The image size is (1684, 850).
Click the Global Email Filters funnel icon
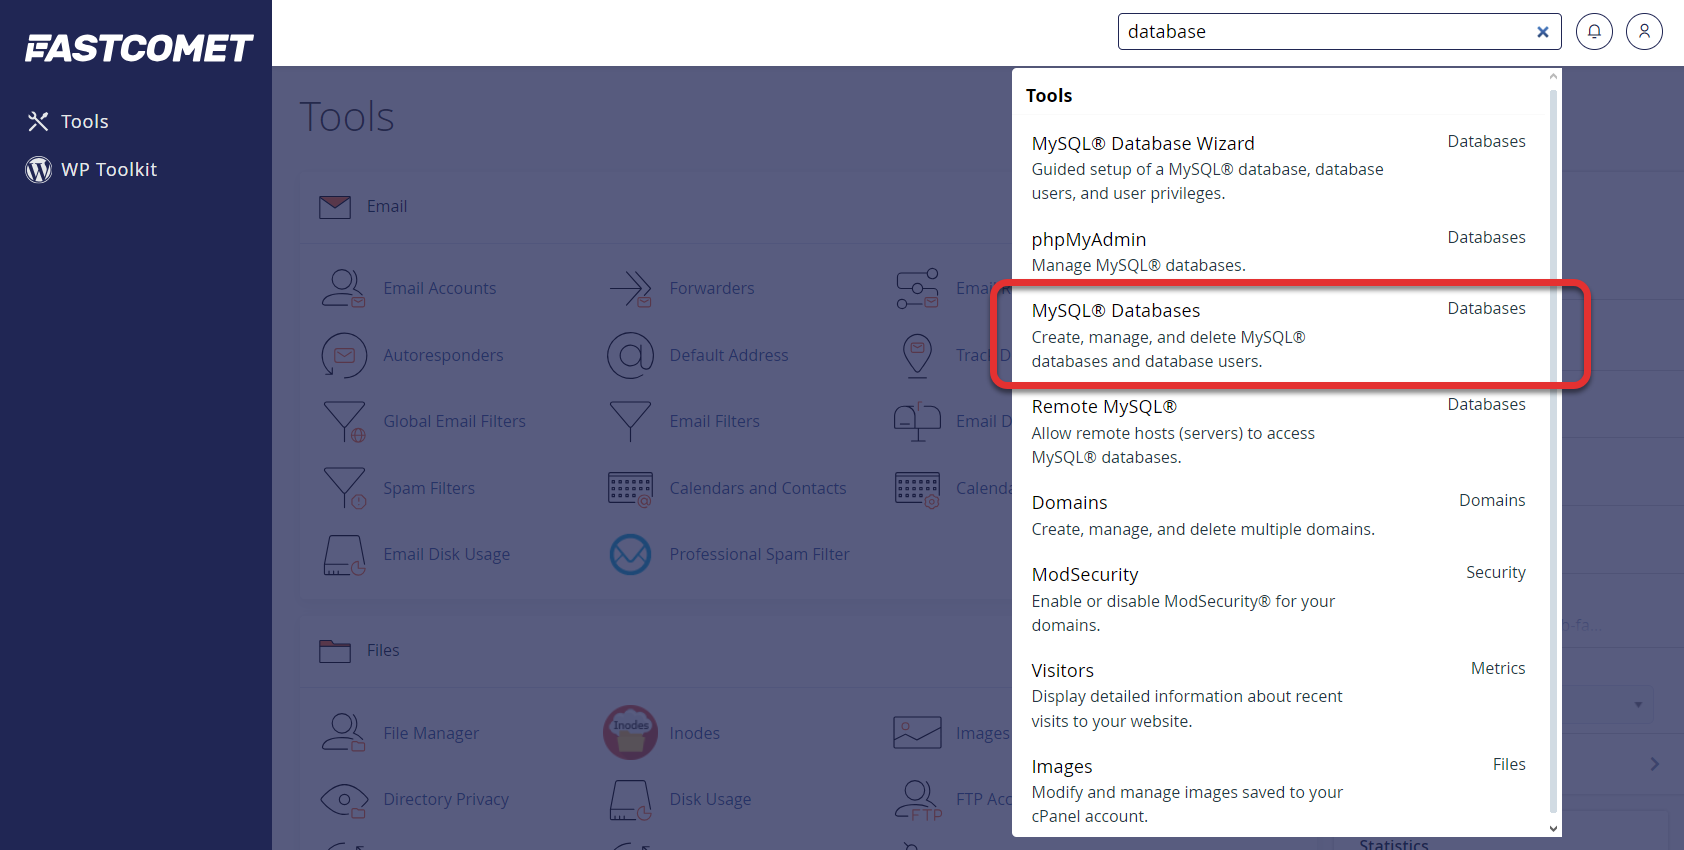(344, 421)
